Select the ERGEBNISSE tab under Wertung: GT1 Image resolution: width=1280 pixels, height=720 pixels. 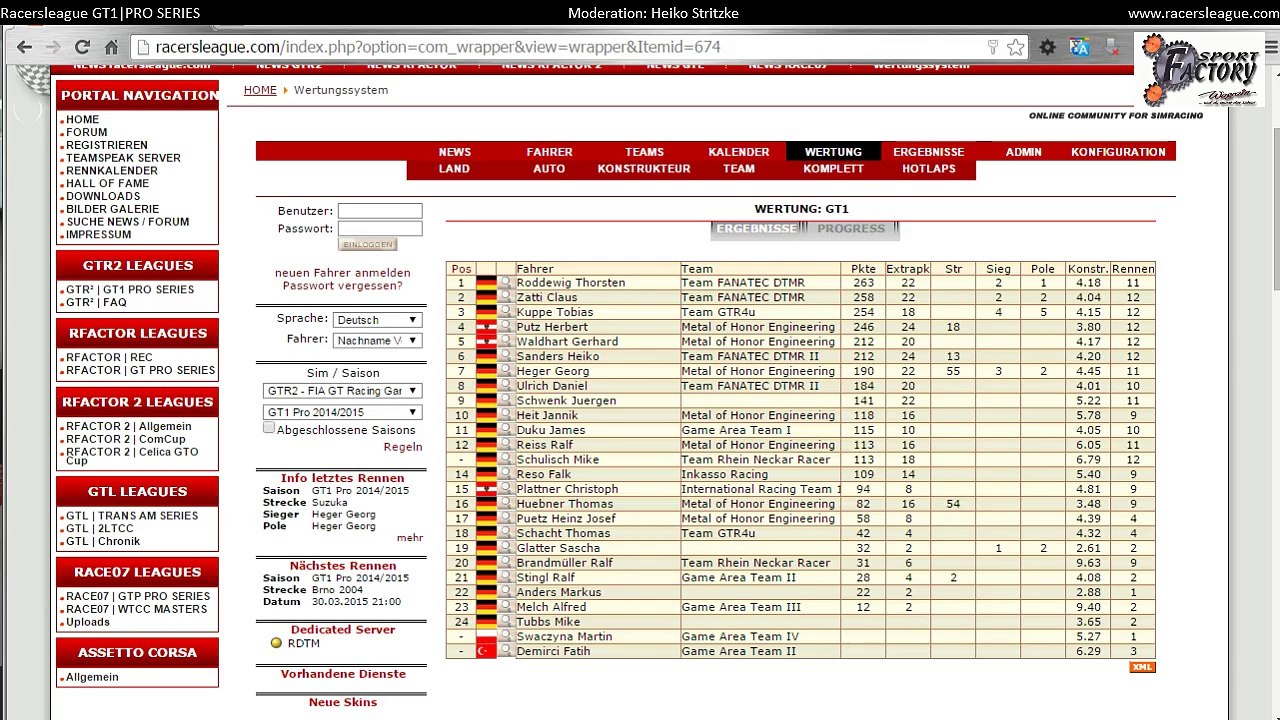[756, 229]
